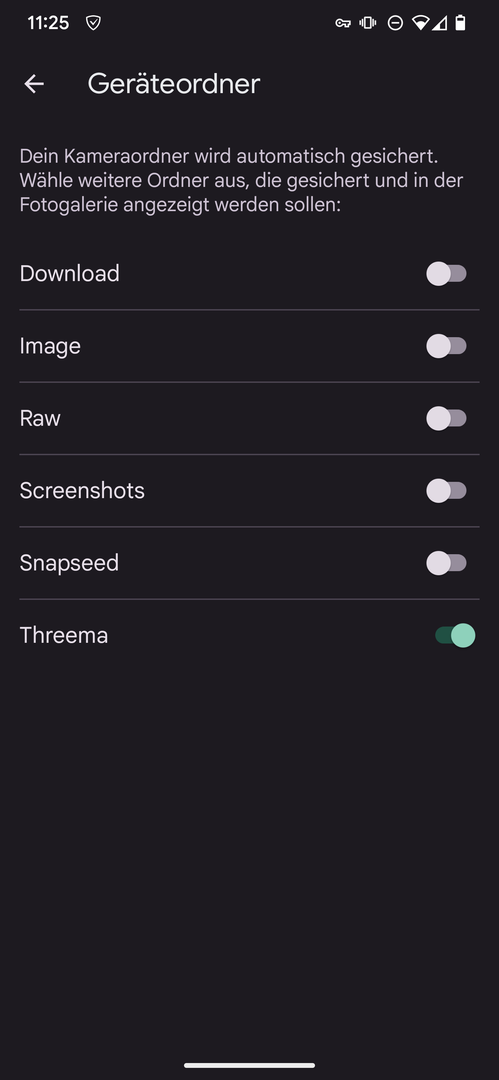The height and width of the screenshot is (1080, 499).
Task: Tap the battery status icon
Action: pos(460,23)
